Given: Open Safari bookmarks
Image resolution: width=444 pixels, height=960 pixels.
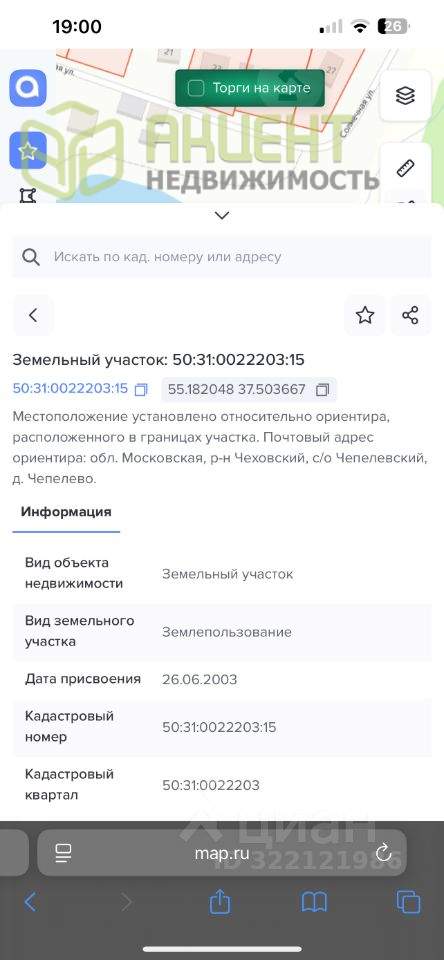Looking at the screenshot, I should click(x=314, y=902).
